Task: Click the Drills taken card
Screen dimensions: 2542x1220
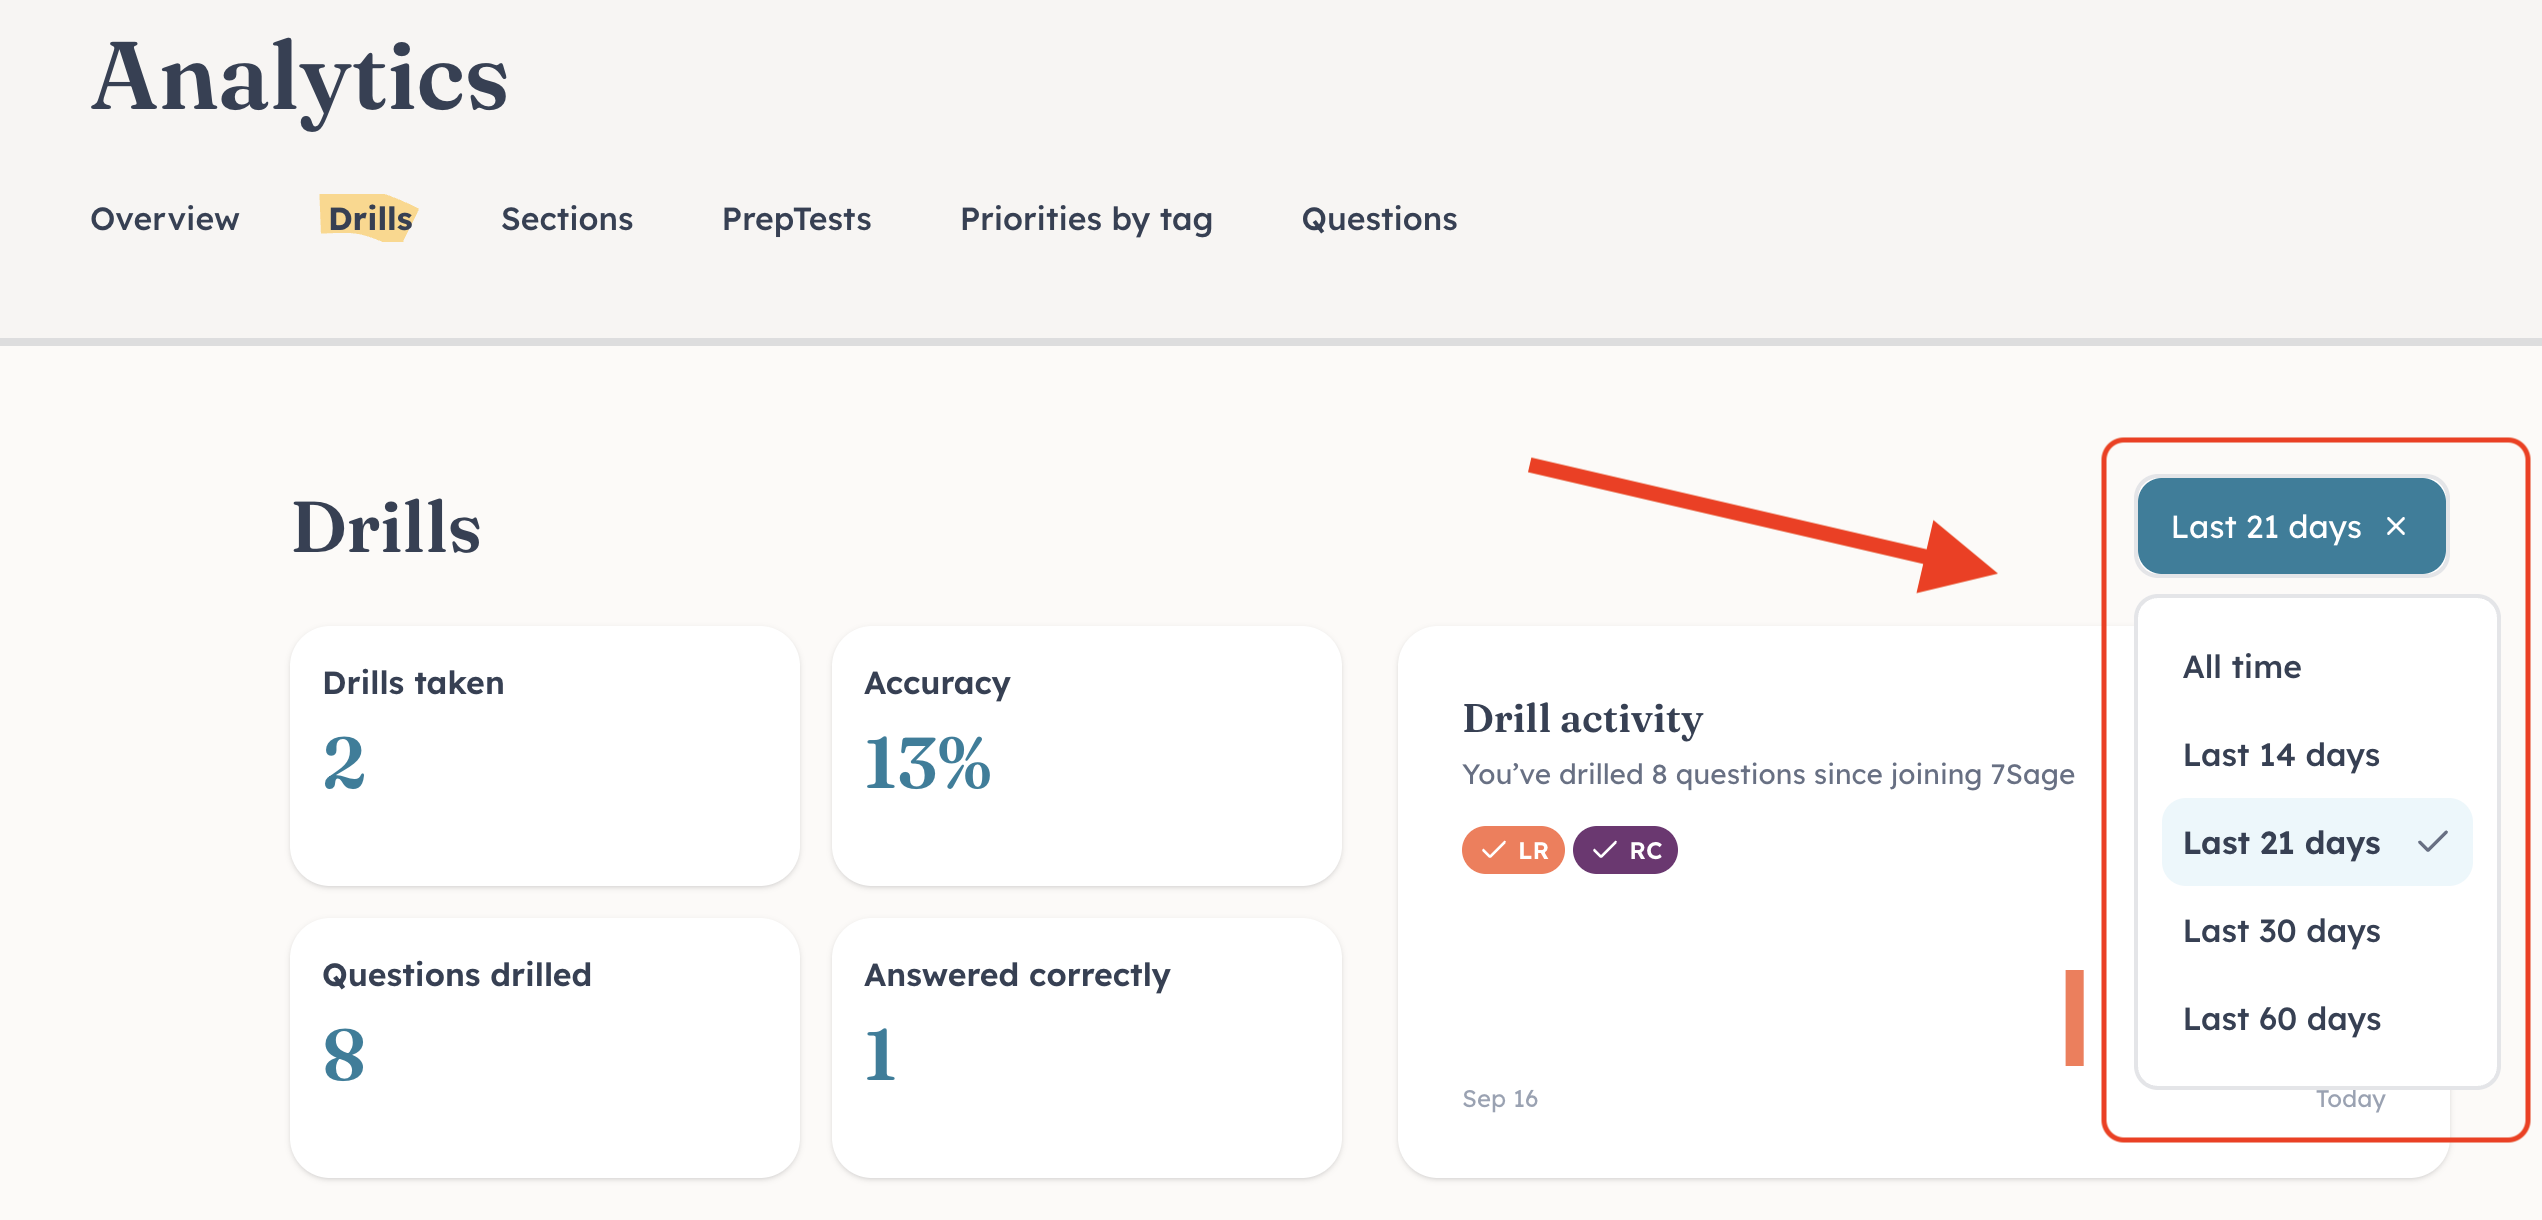Action: (x=544, y=755)
